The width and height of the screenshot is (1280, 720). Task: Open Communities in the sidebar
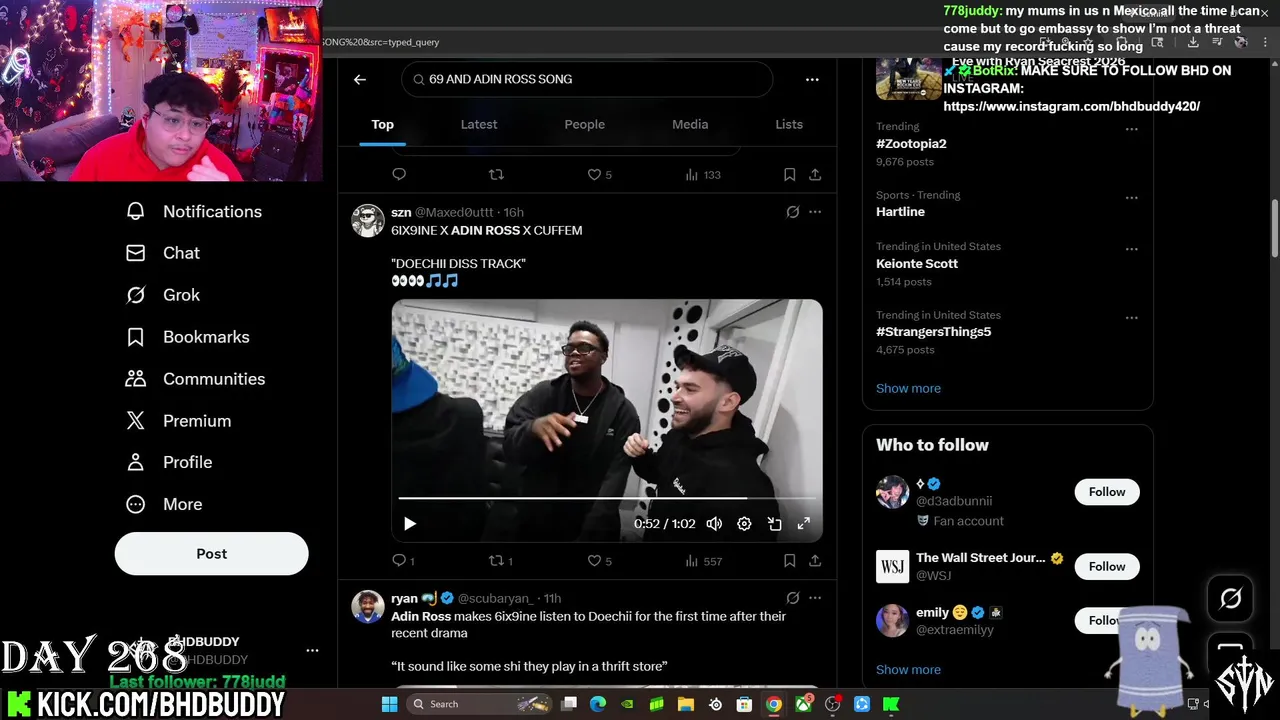(x=196, y=379)
